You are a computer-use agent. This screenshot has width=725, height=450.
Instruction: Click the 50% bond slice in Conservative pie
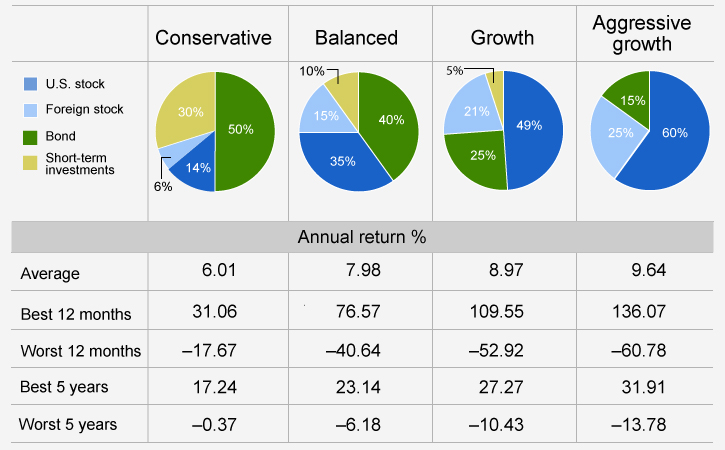click(241, 131)
